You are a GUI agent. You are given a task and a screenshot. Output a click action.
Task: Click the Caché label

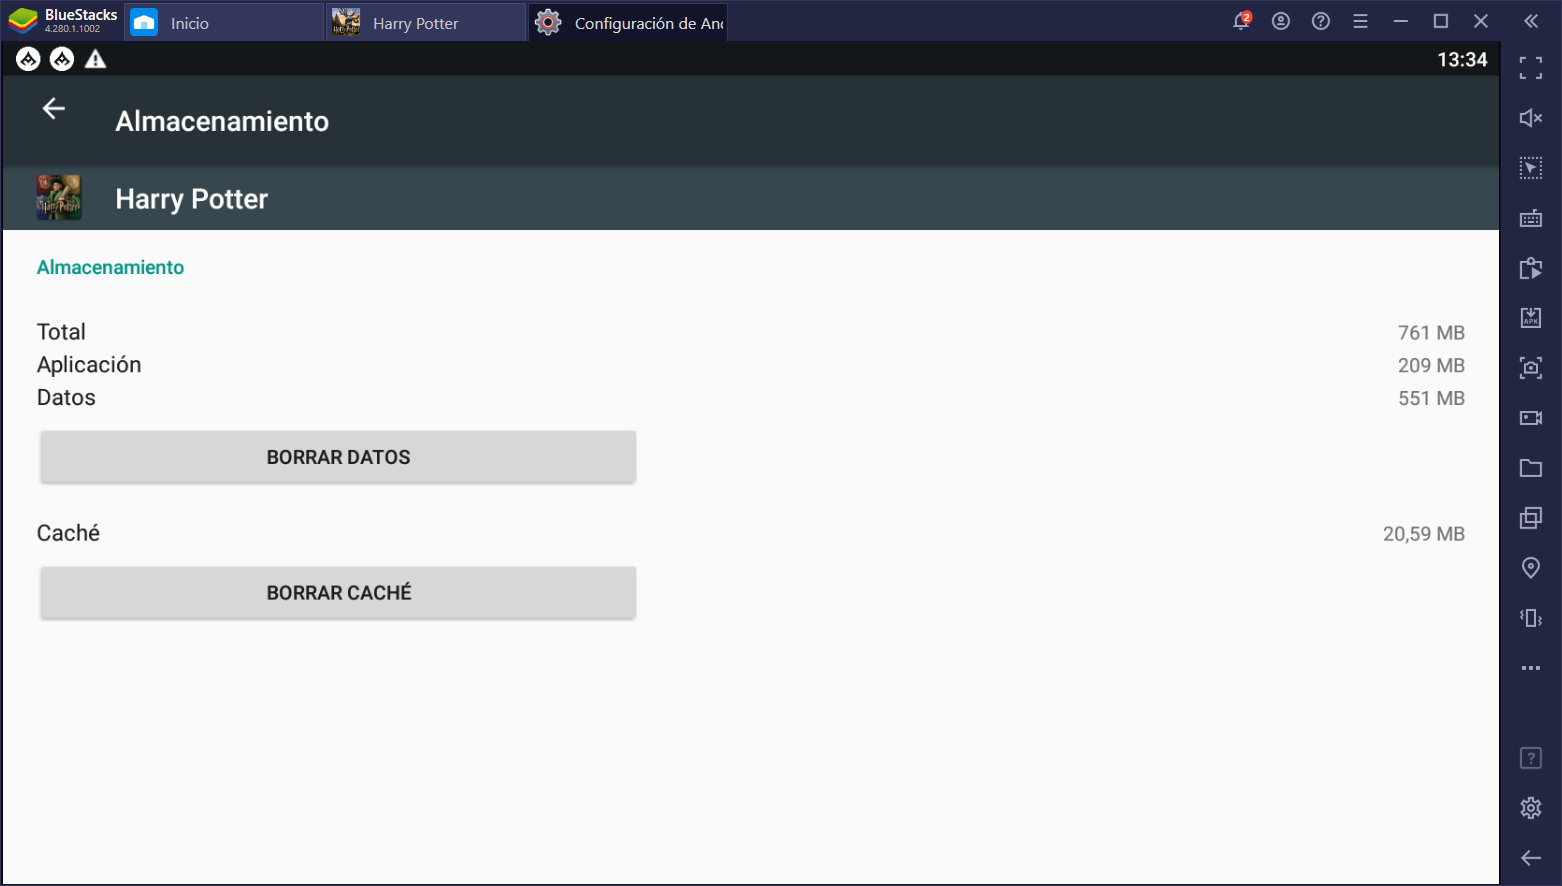[68, 533]
